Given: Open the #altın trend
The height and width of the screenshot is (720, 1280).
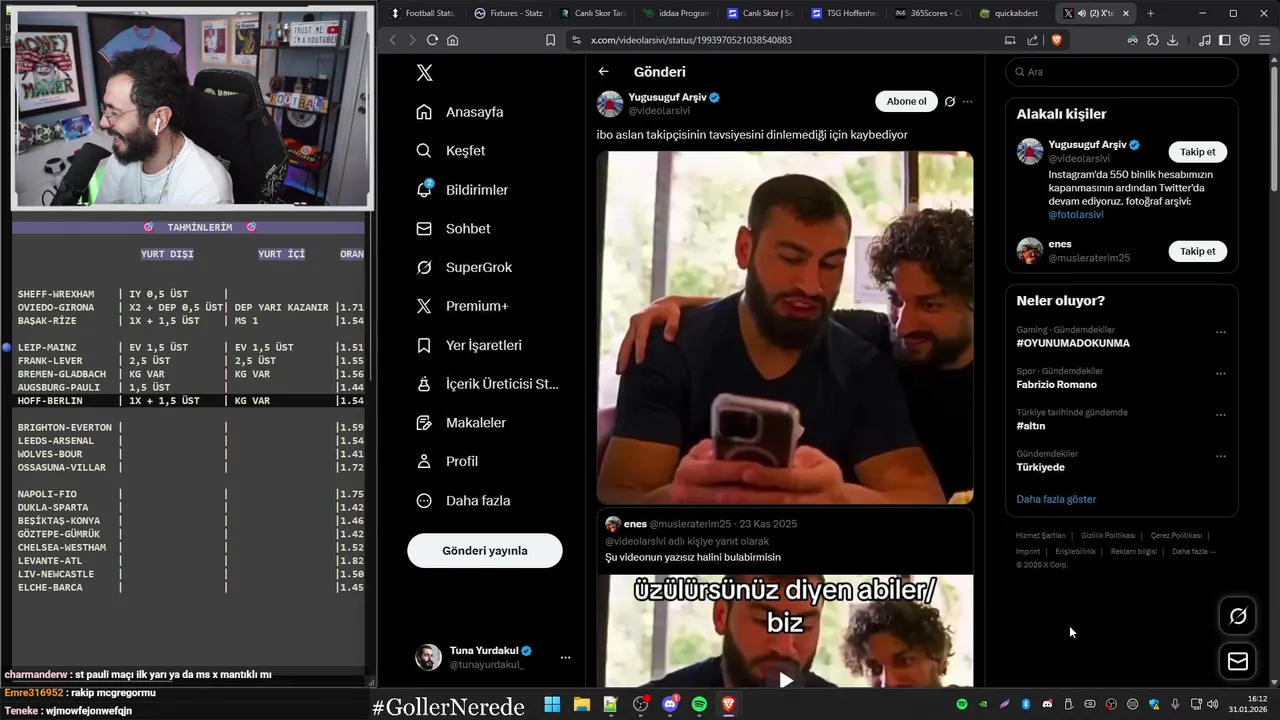Looking at the screenshot, I should (1031, 426).
